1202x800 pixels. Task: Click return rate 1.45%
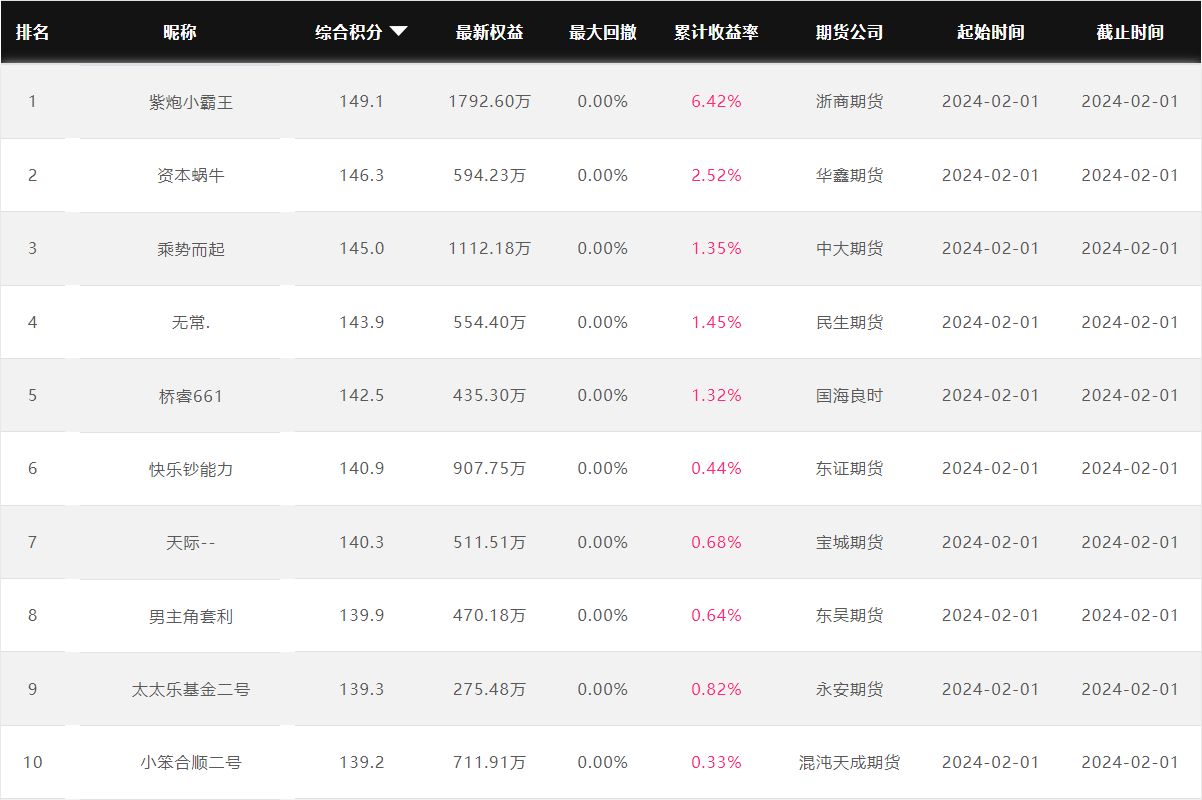click(716, 322)
